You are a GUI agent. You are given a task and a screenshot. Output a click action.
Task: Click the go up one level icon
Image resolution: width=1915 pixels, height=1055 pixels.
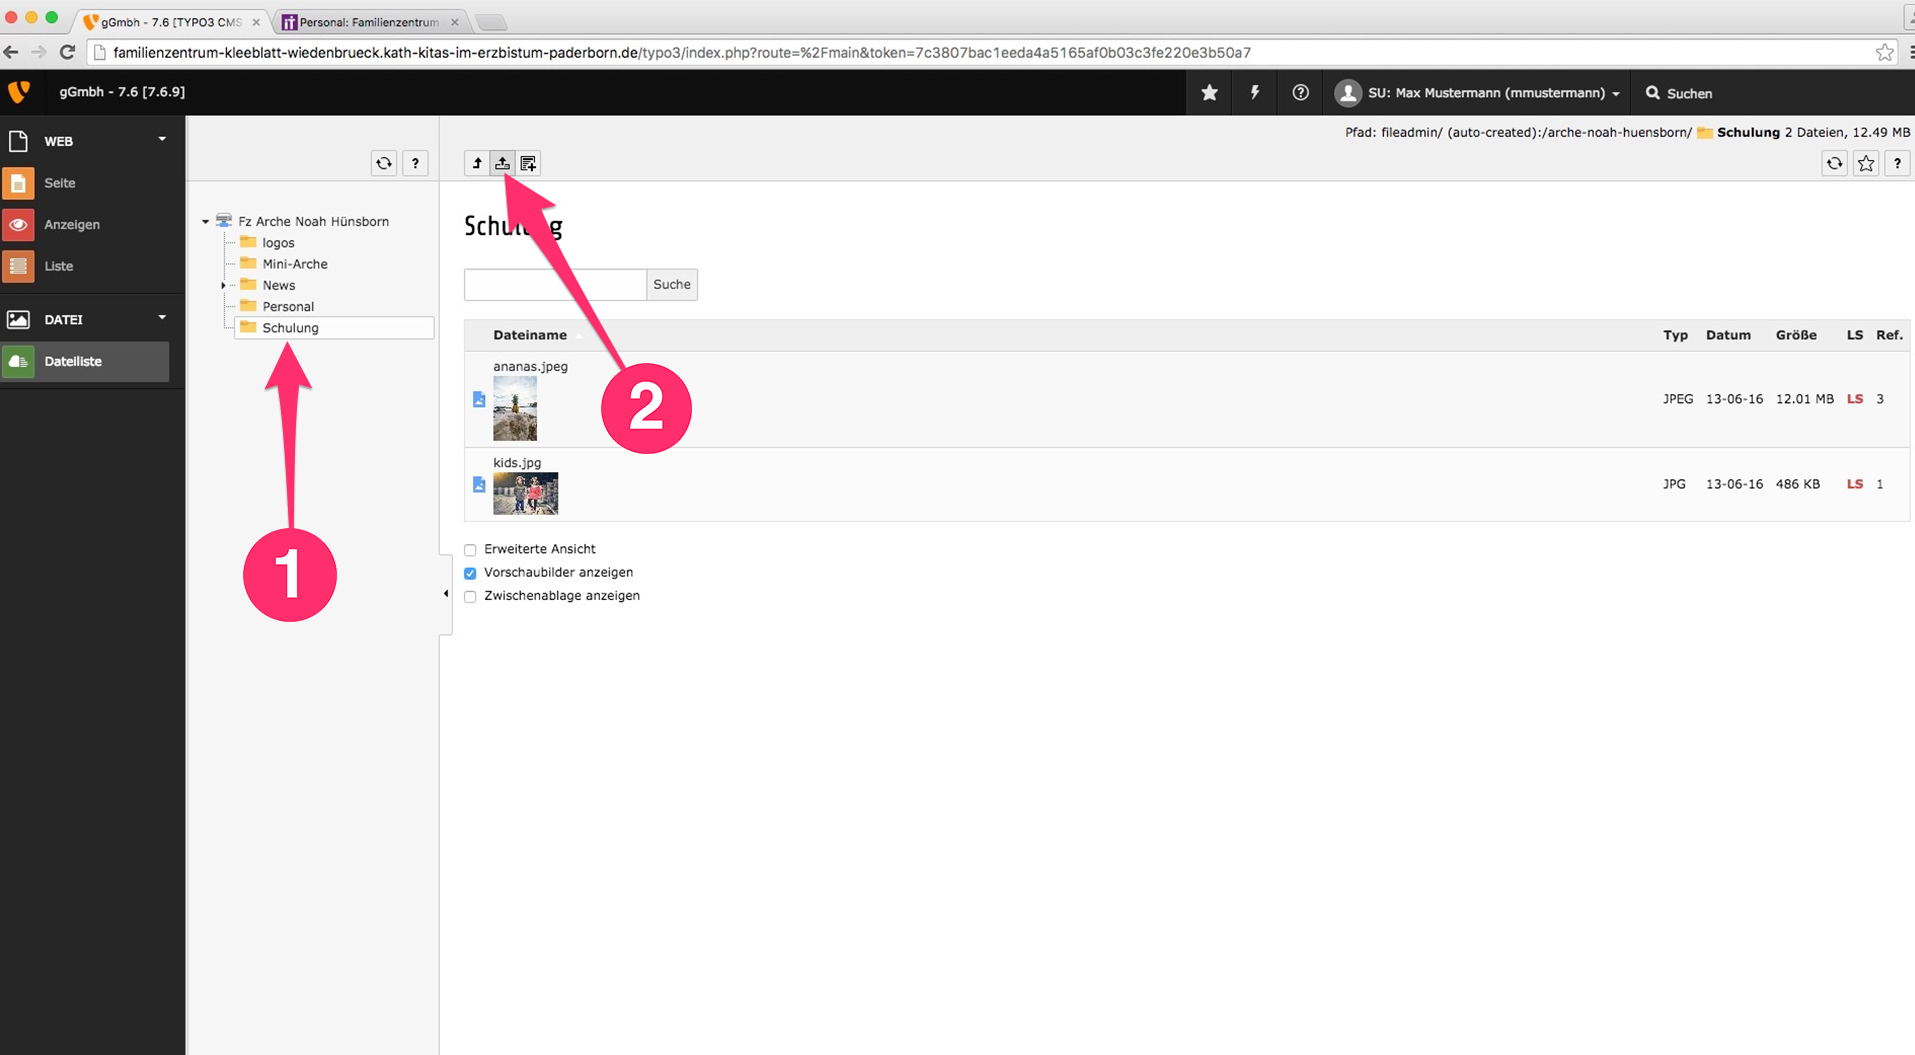click(477, 163)
